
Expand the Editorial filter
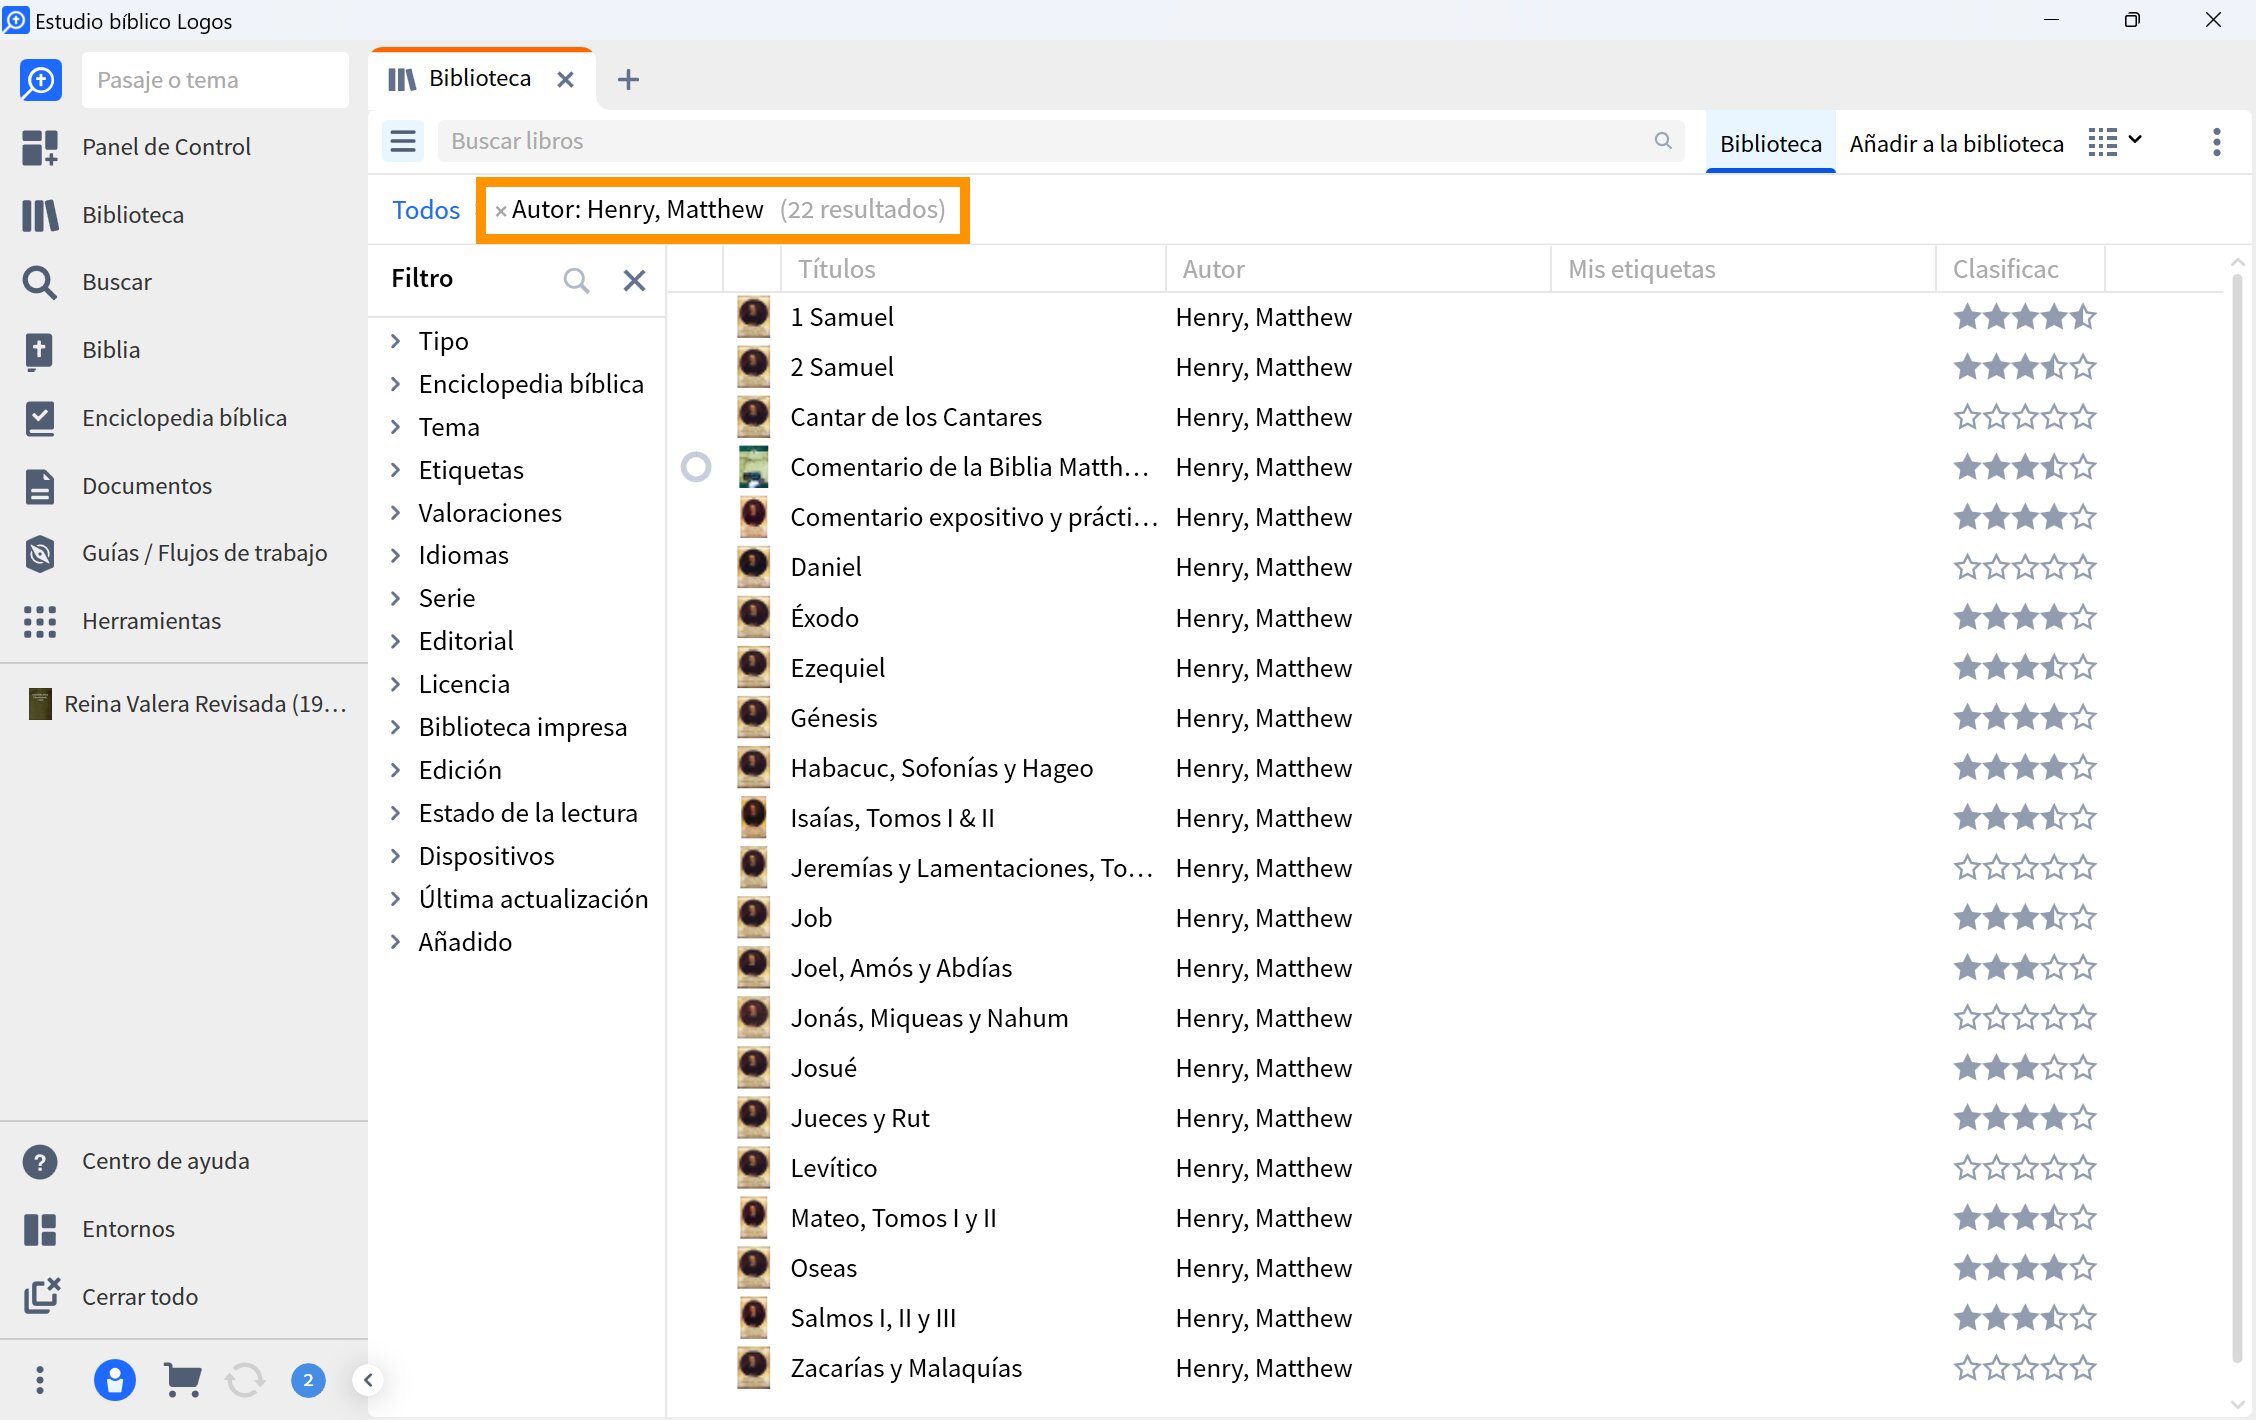click(395, 641)
